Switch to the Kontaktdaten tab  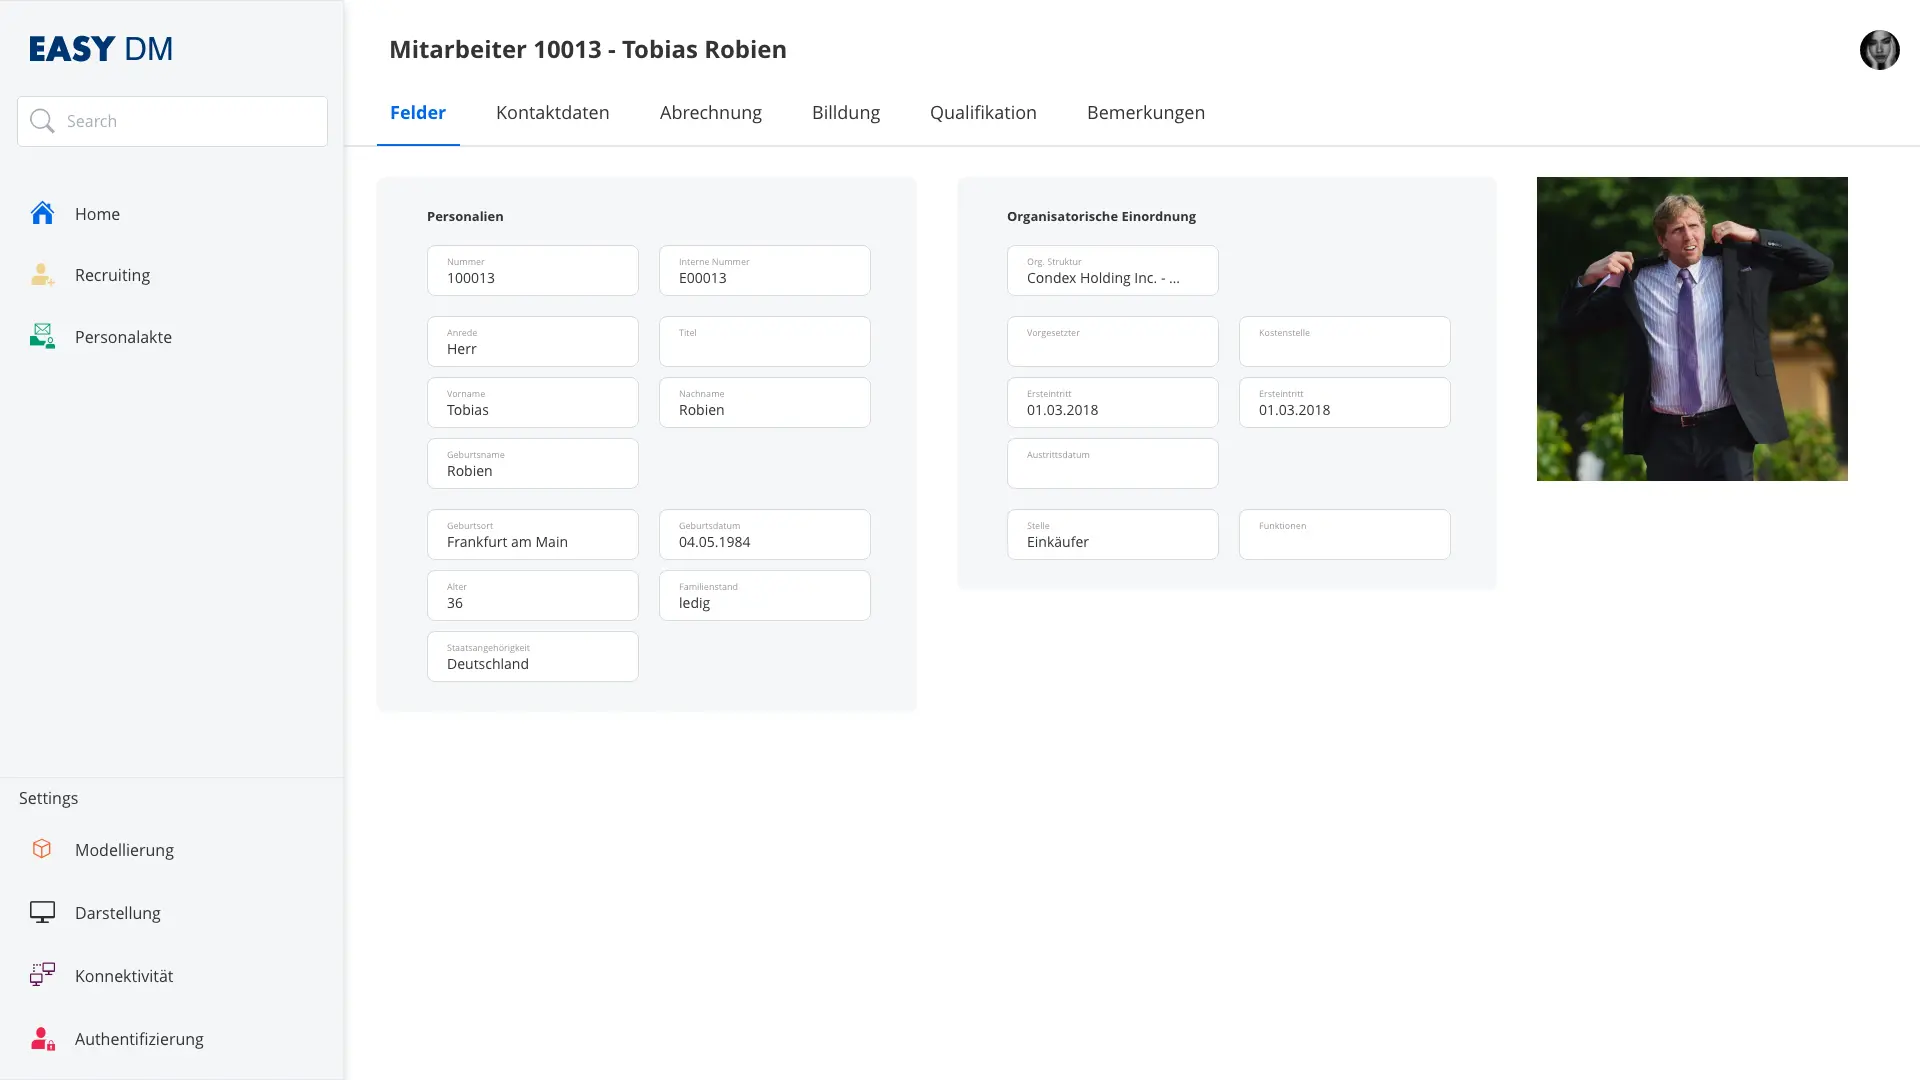[x=552, y=113]
